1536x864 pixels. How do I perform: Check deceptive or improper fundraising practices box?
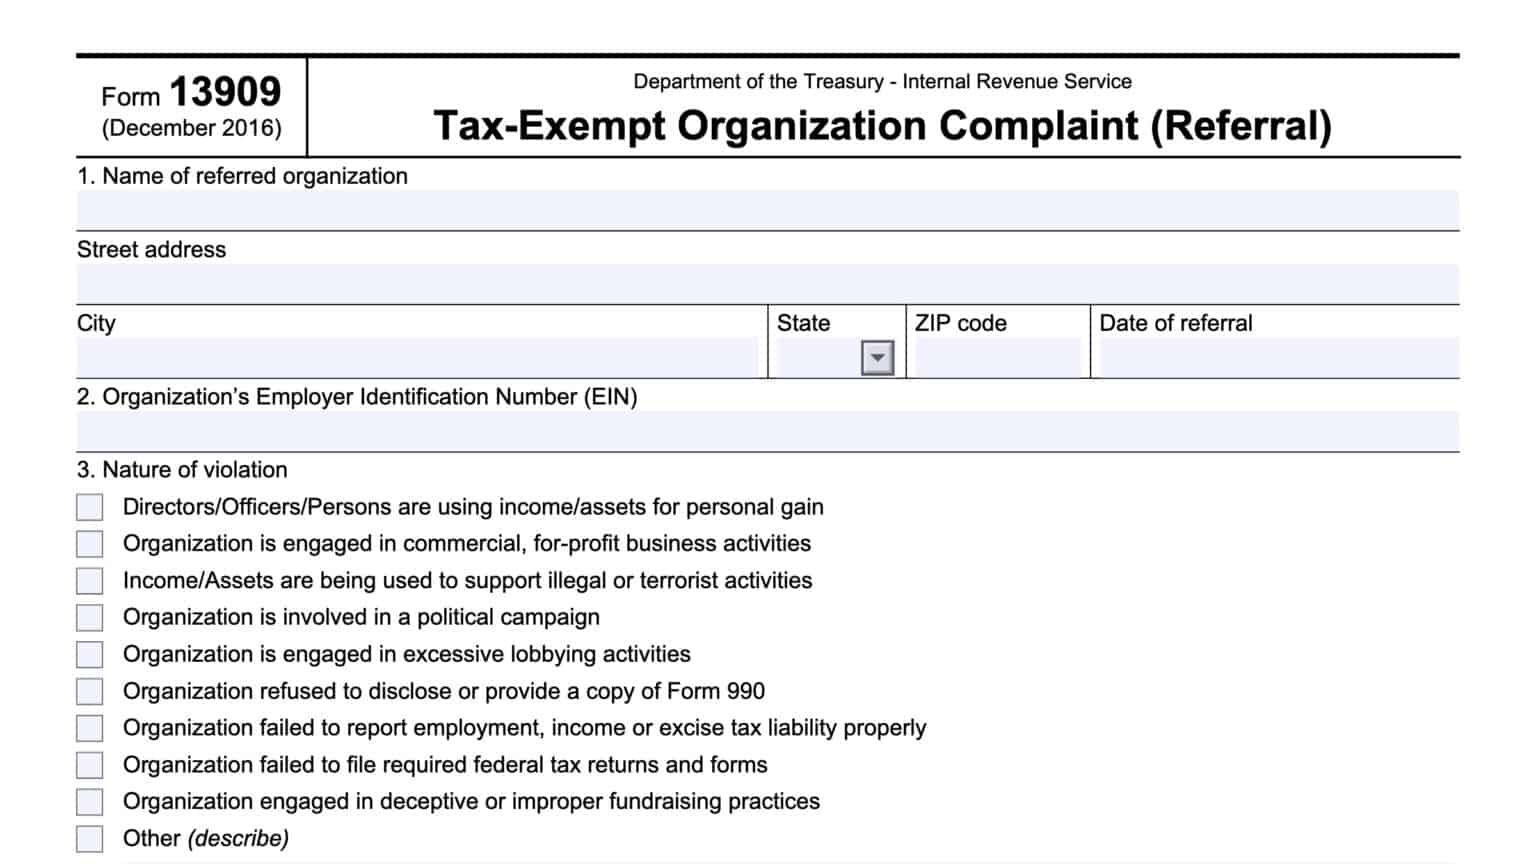point(90,802)
